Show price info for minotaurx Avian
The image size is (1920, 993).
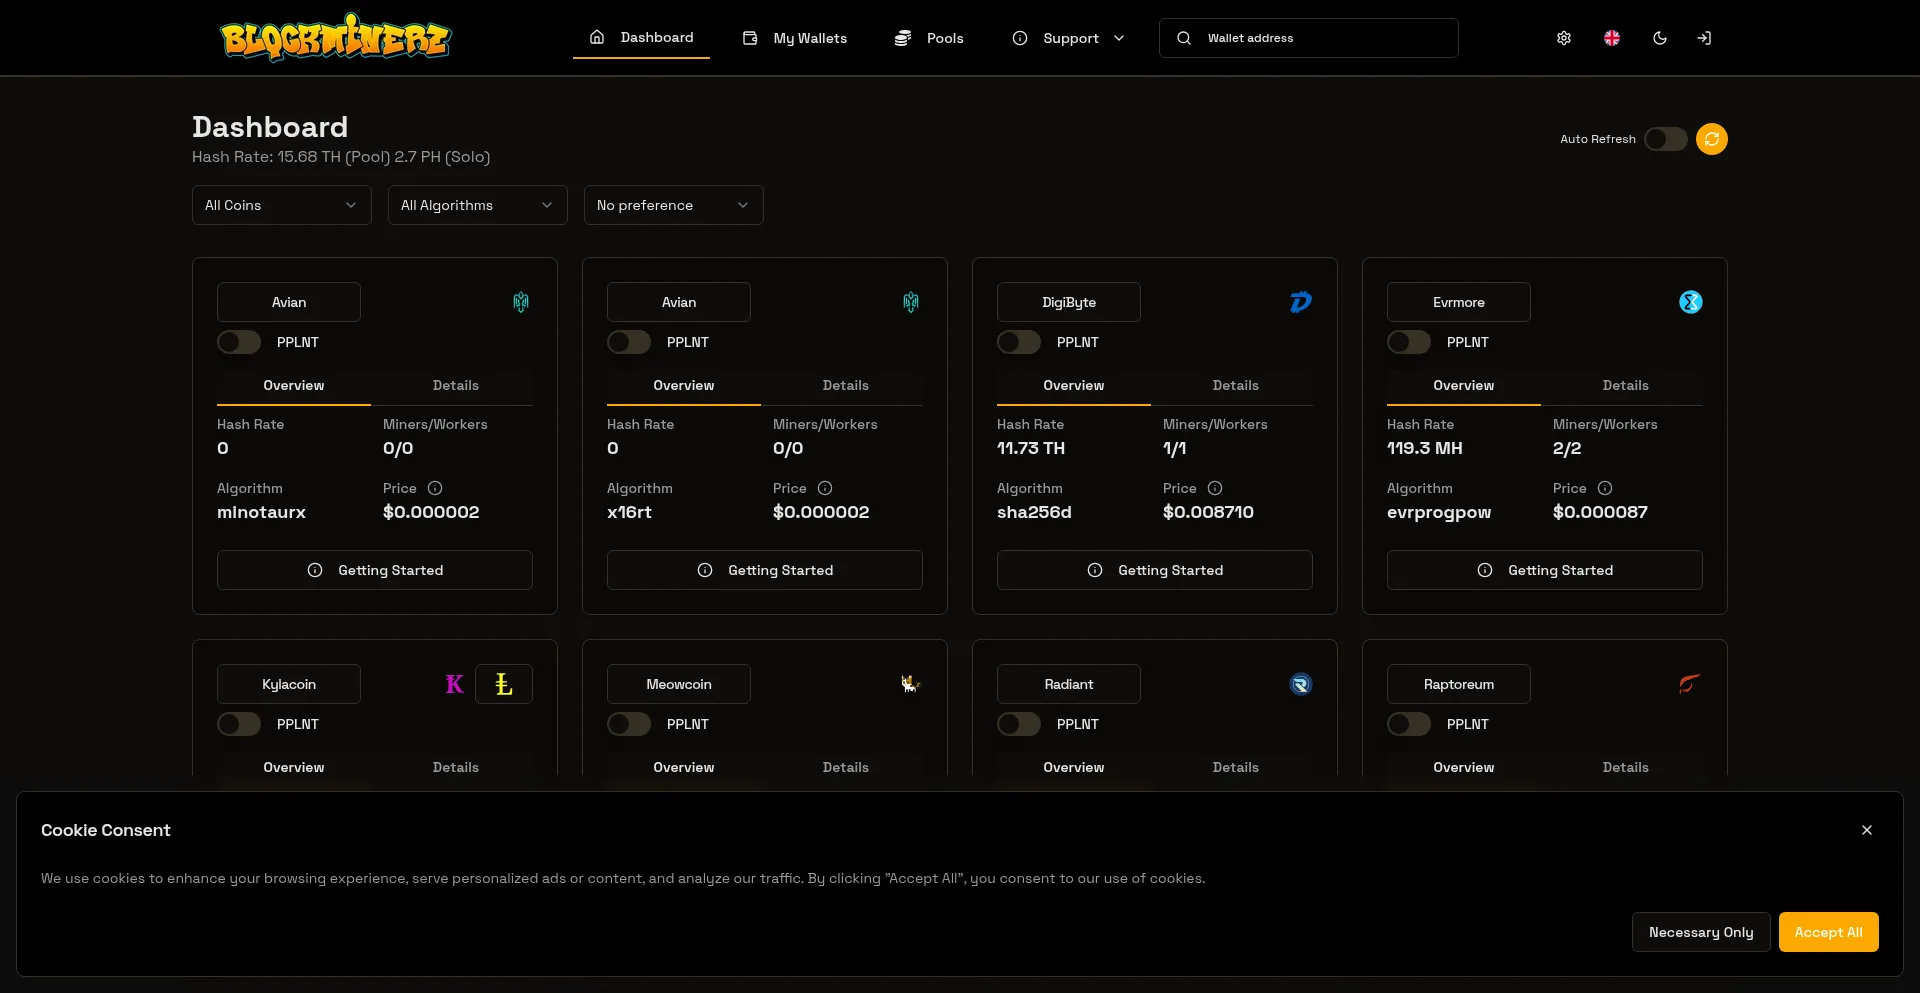[x=435, y=488]
